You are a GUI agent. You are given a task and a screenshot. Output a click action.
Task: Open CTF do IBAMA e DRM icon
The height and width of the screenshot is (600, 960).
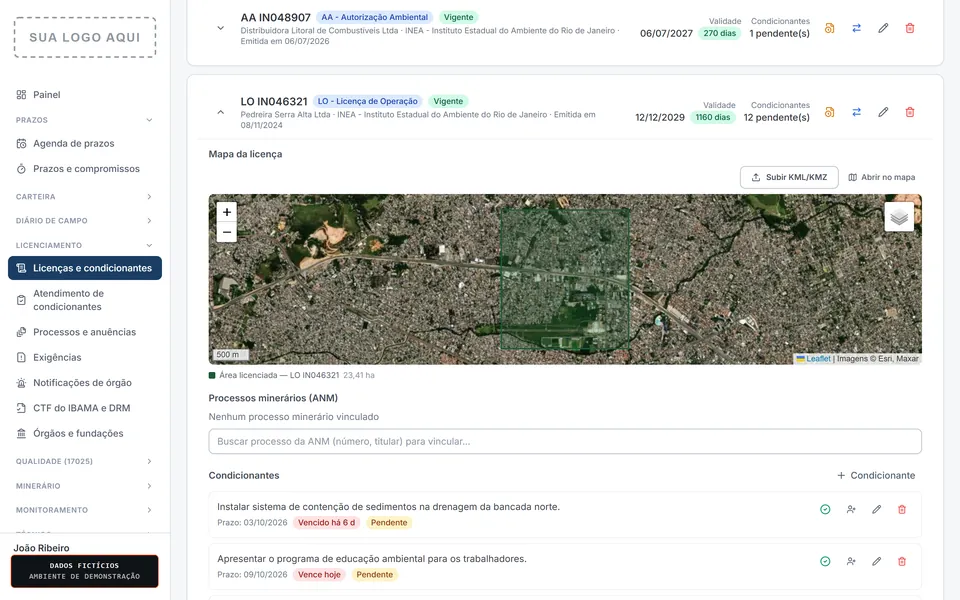21,408
